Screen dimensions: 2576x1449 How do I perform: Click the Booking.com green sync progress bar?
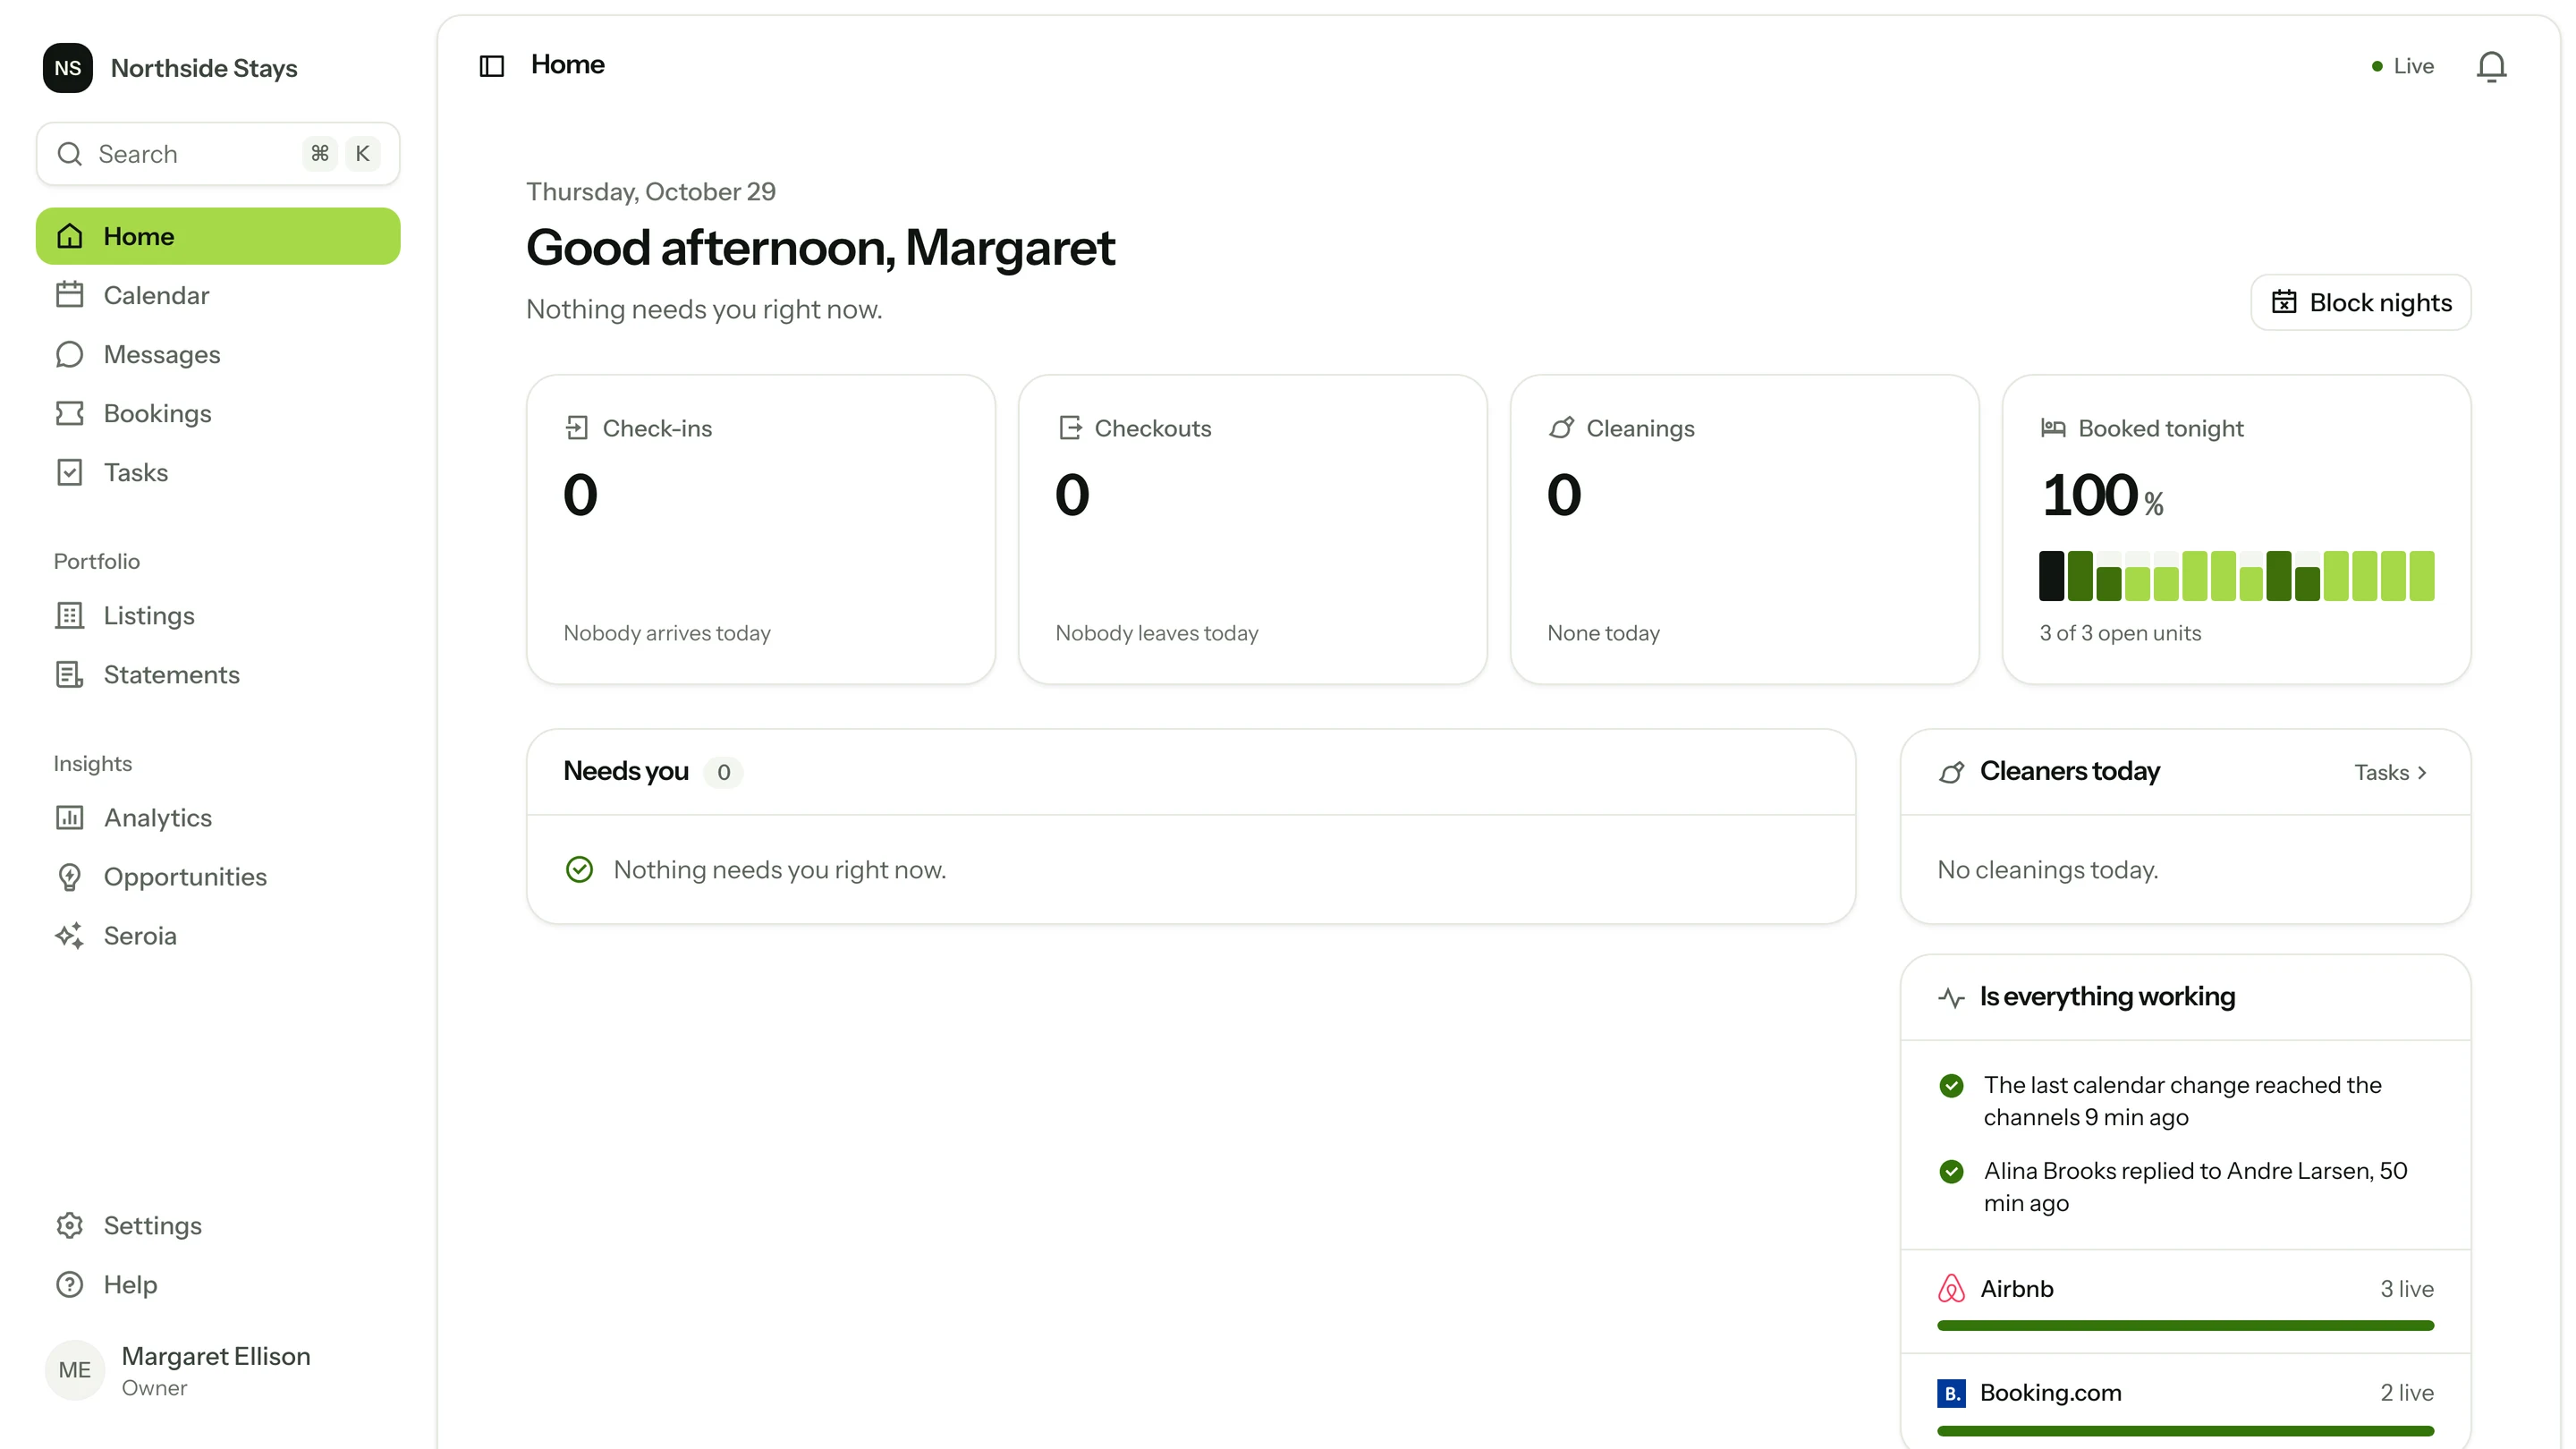pyautogui.click(x=2185, y=1430)
